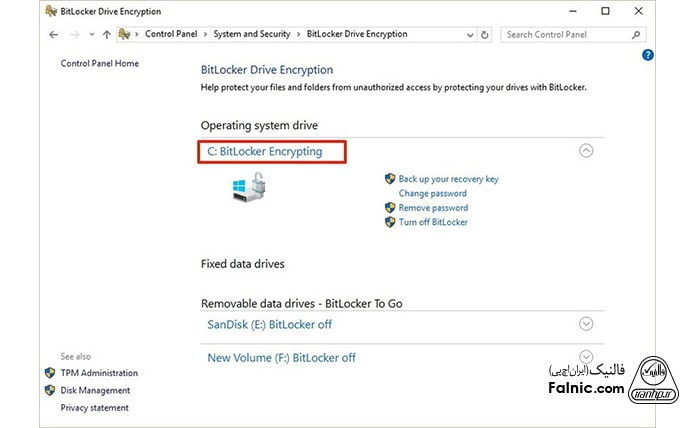Go to System and Security breadcrumb

251,34
